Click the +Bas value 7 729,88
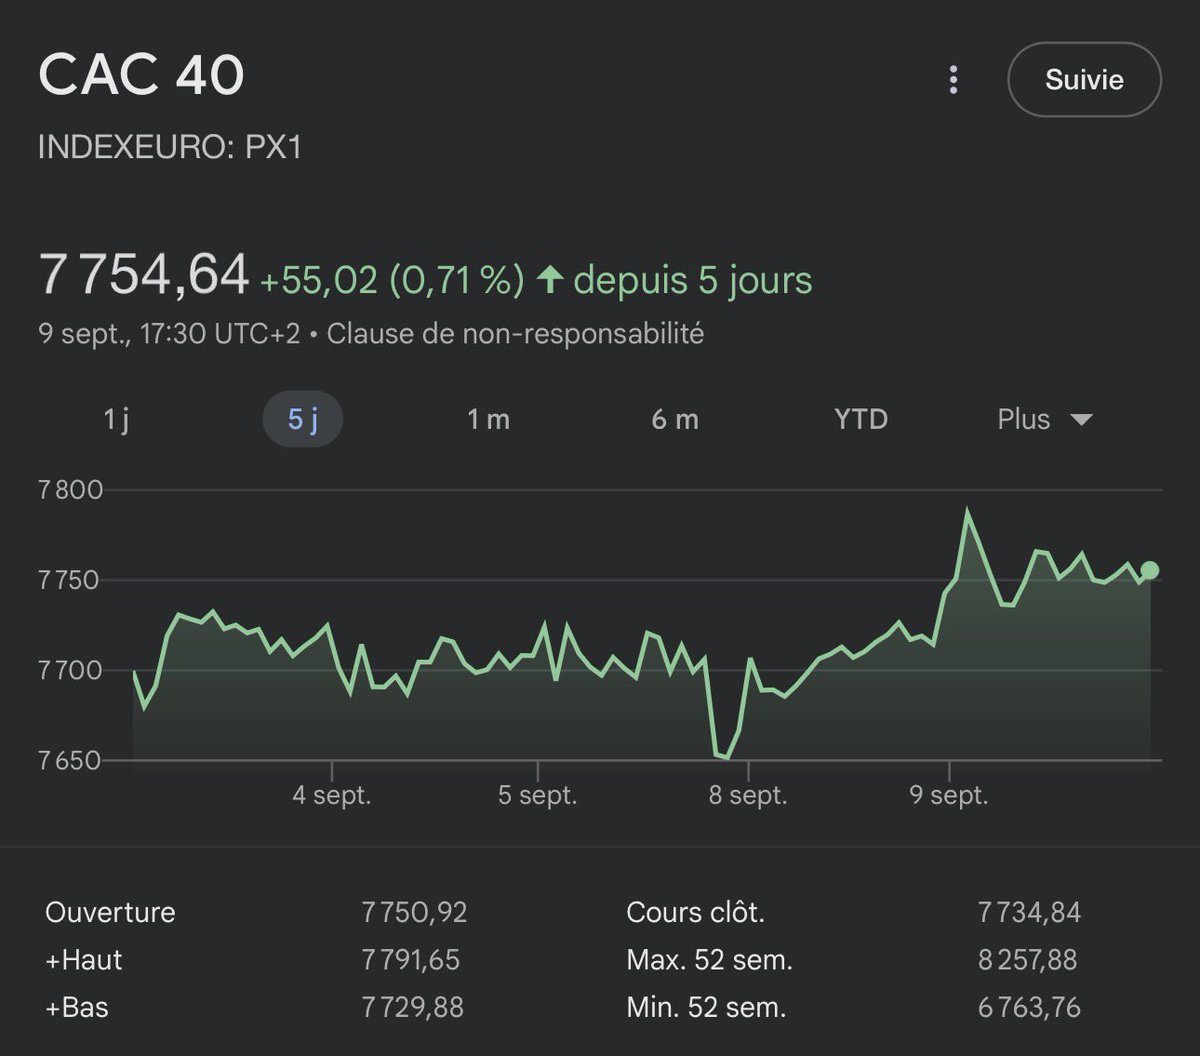The width and height of the screenshot is (1200, 1056). [413, 1007]
